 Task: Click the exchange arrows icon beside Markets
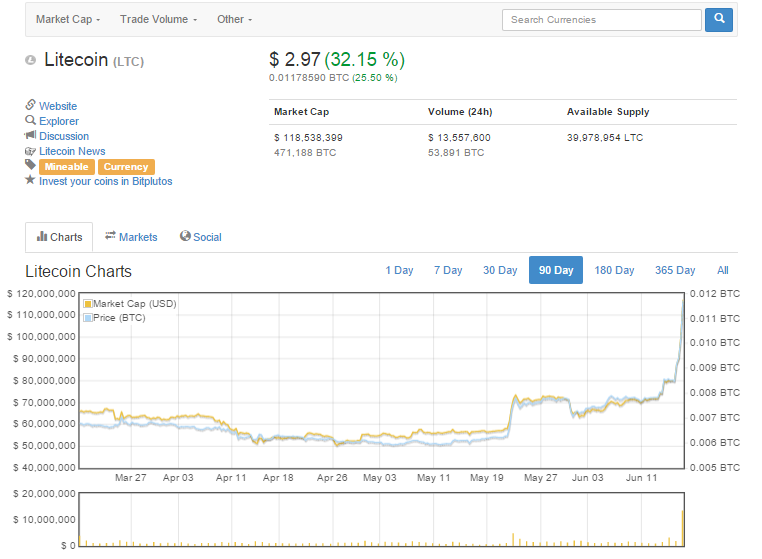110,235
